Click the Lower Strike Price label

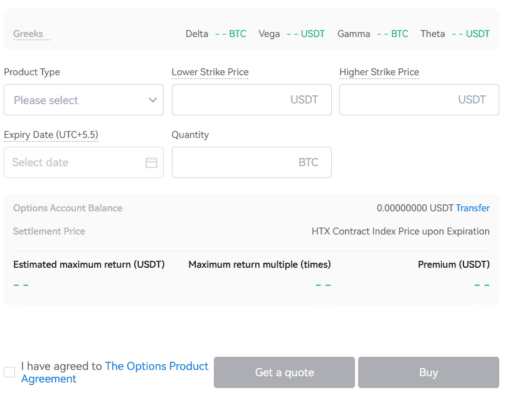point(210,72)
